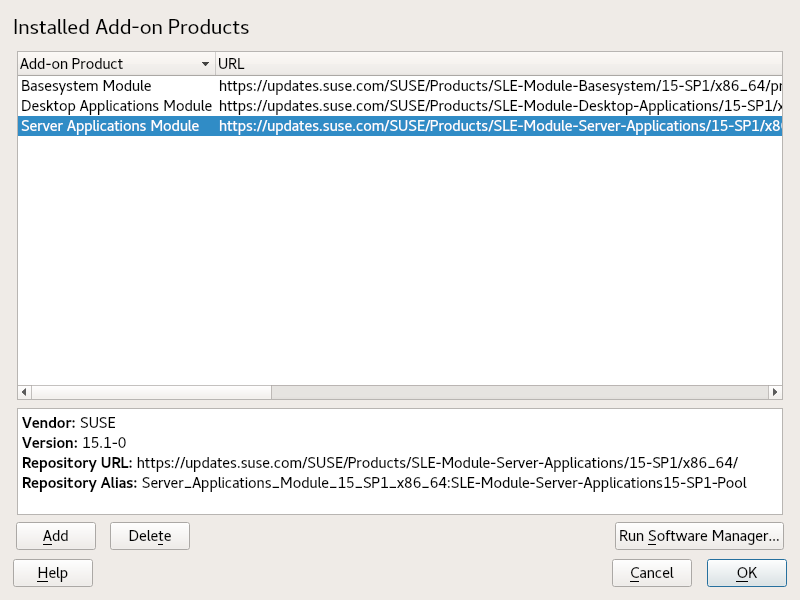This screenshot has width=800, height=600.
Task: Confirm with the OK button
Action: click(x=746, y=573)
